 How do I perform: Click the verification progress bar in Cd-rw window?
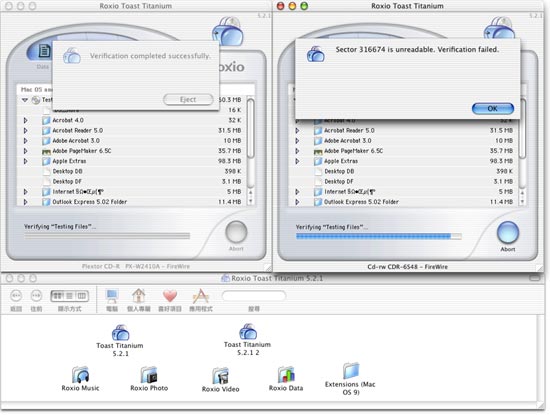379,236
